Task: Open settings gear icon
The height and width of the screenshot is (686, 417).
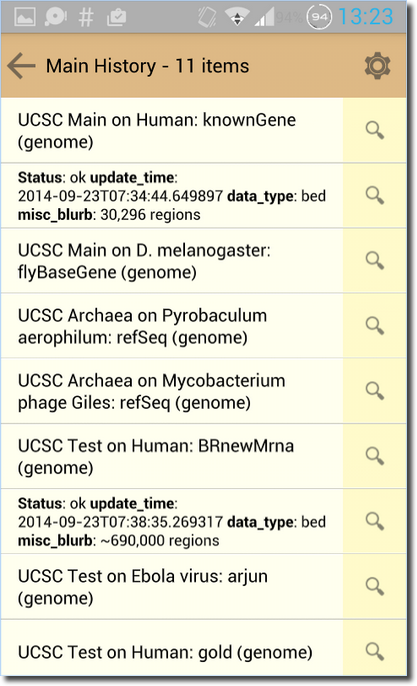Action: point(377,66)
